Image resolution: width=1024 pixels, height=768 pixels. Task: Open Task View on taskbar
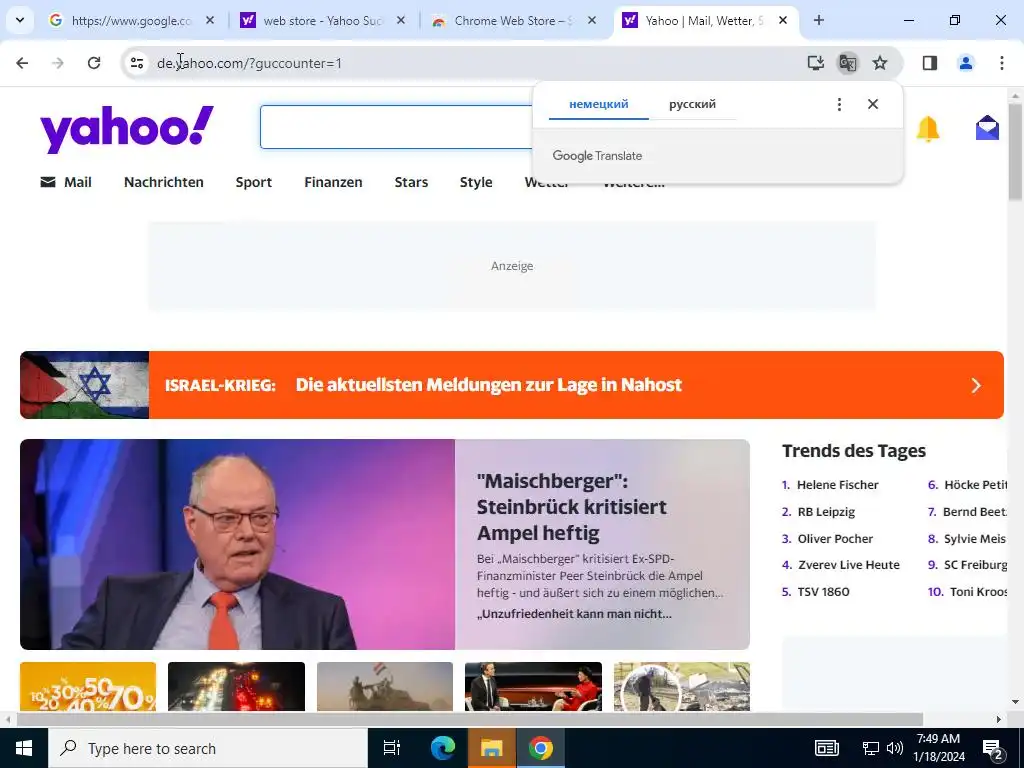click(x=392, y=748)
